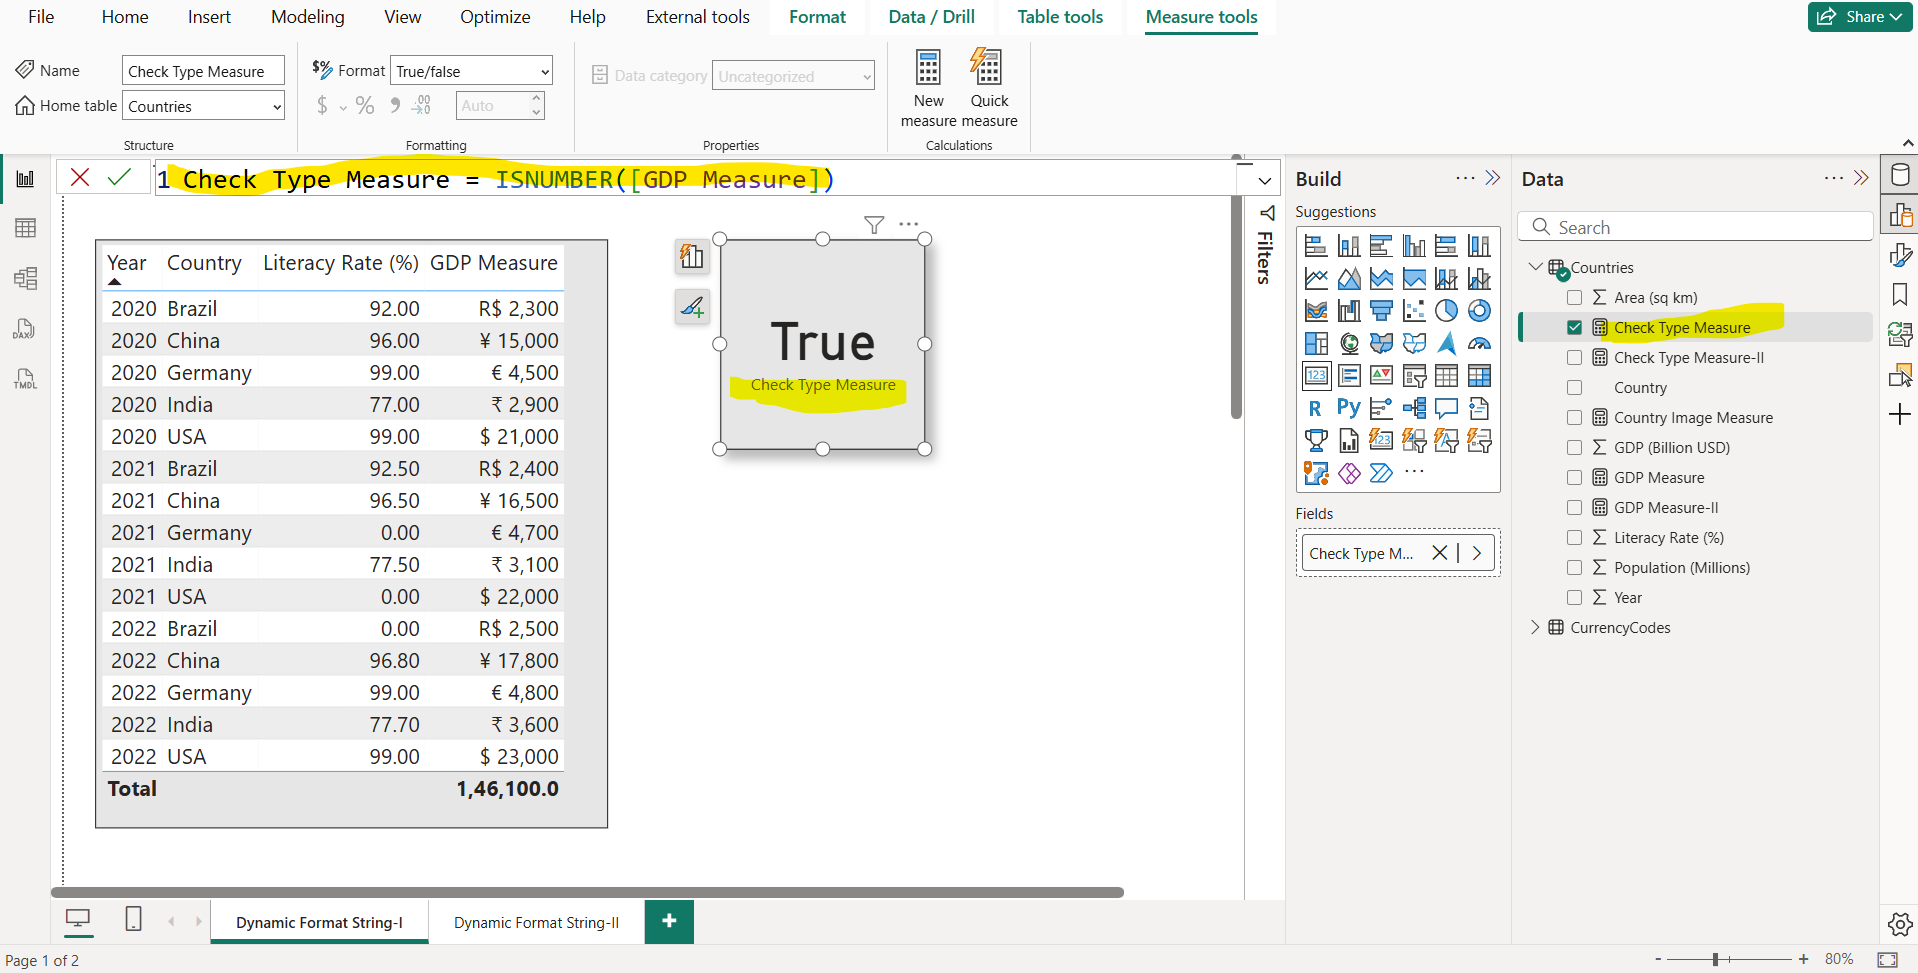Select the pie chart visualization
1918x973 pixels.
coord(1447,310)
